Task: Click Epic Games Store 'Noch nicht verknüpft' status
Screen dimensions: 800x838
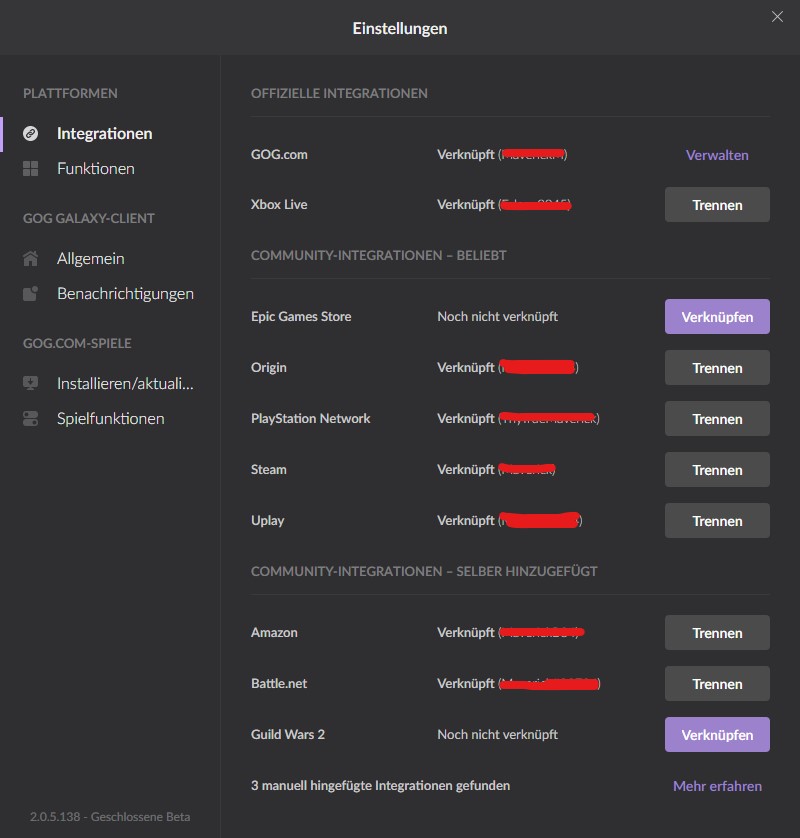Action: click(498, 316)
